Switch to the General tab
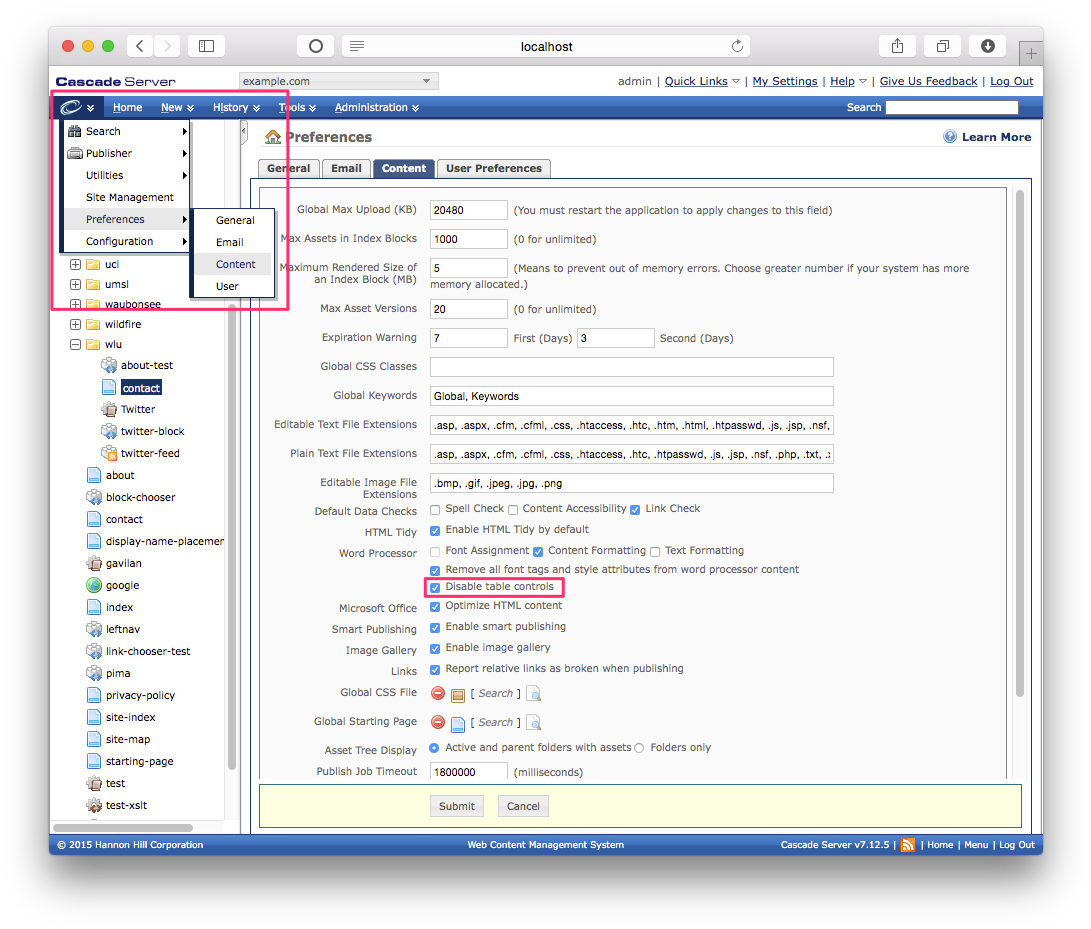 click(x=289, y=168)
